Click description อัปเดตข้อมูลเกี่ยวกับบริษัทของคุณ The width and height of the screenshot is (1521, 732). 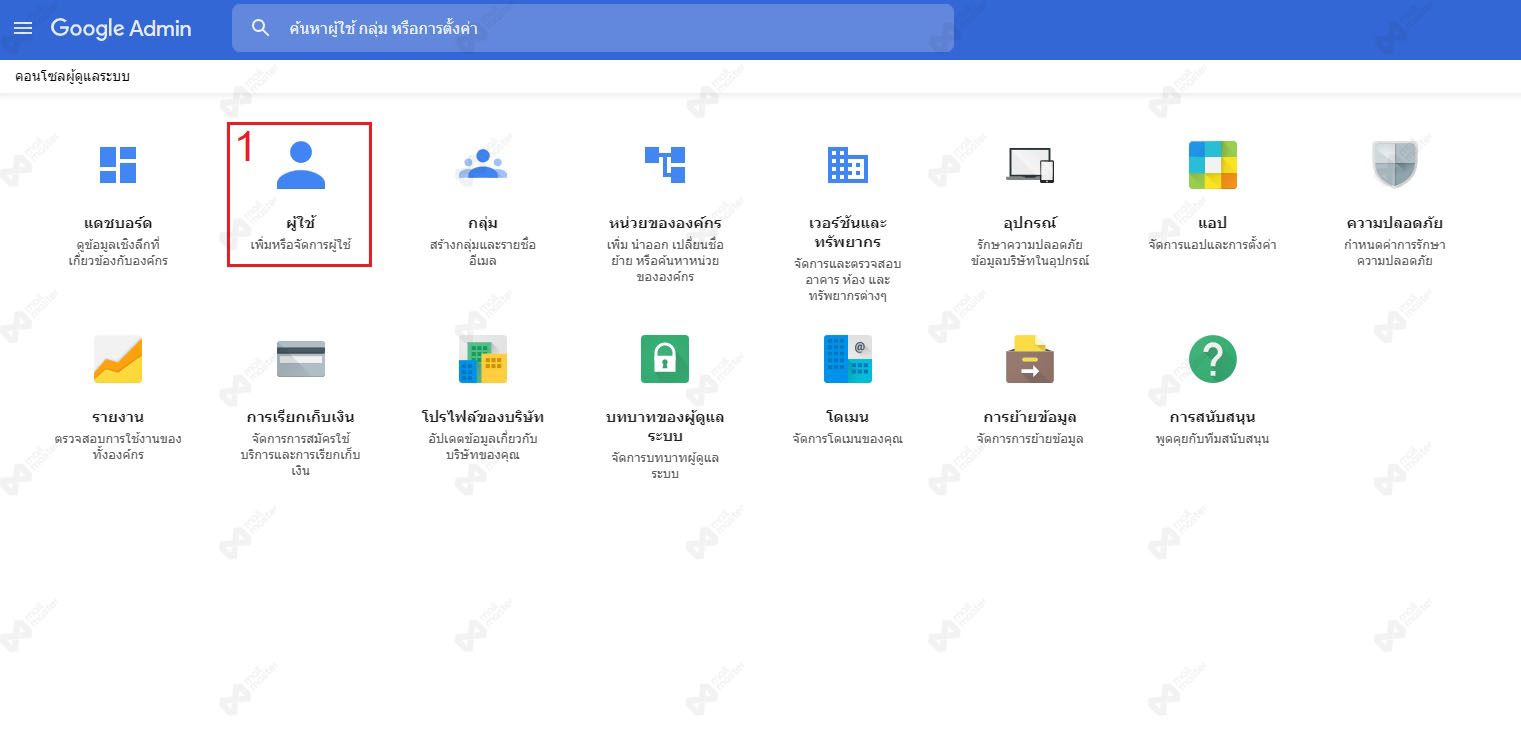[483, 447]
